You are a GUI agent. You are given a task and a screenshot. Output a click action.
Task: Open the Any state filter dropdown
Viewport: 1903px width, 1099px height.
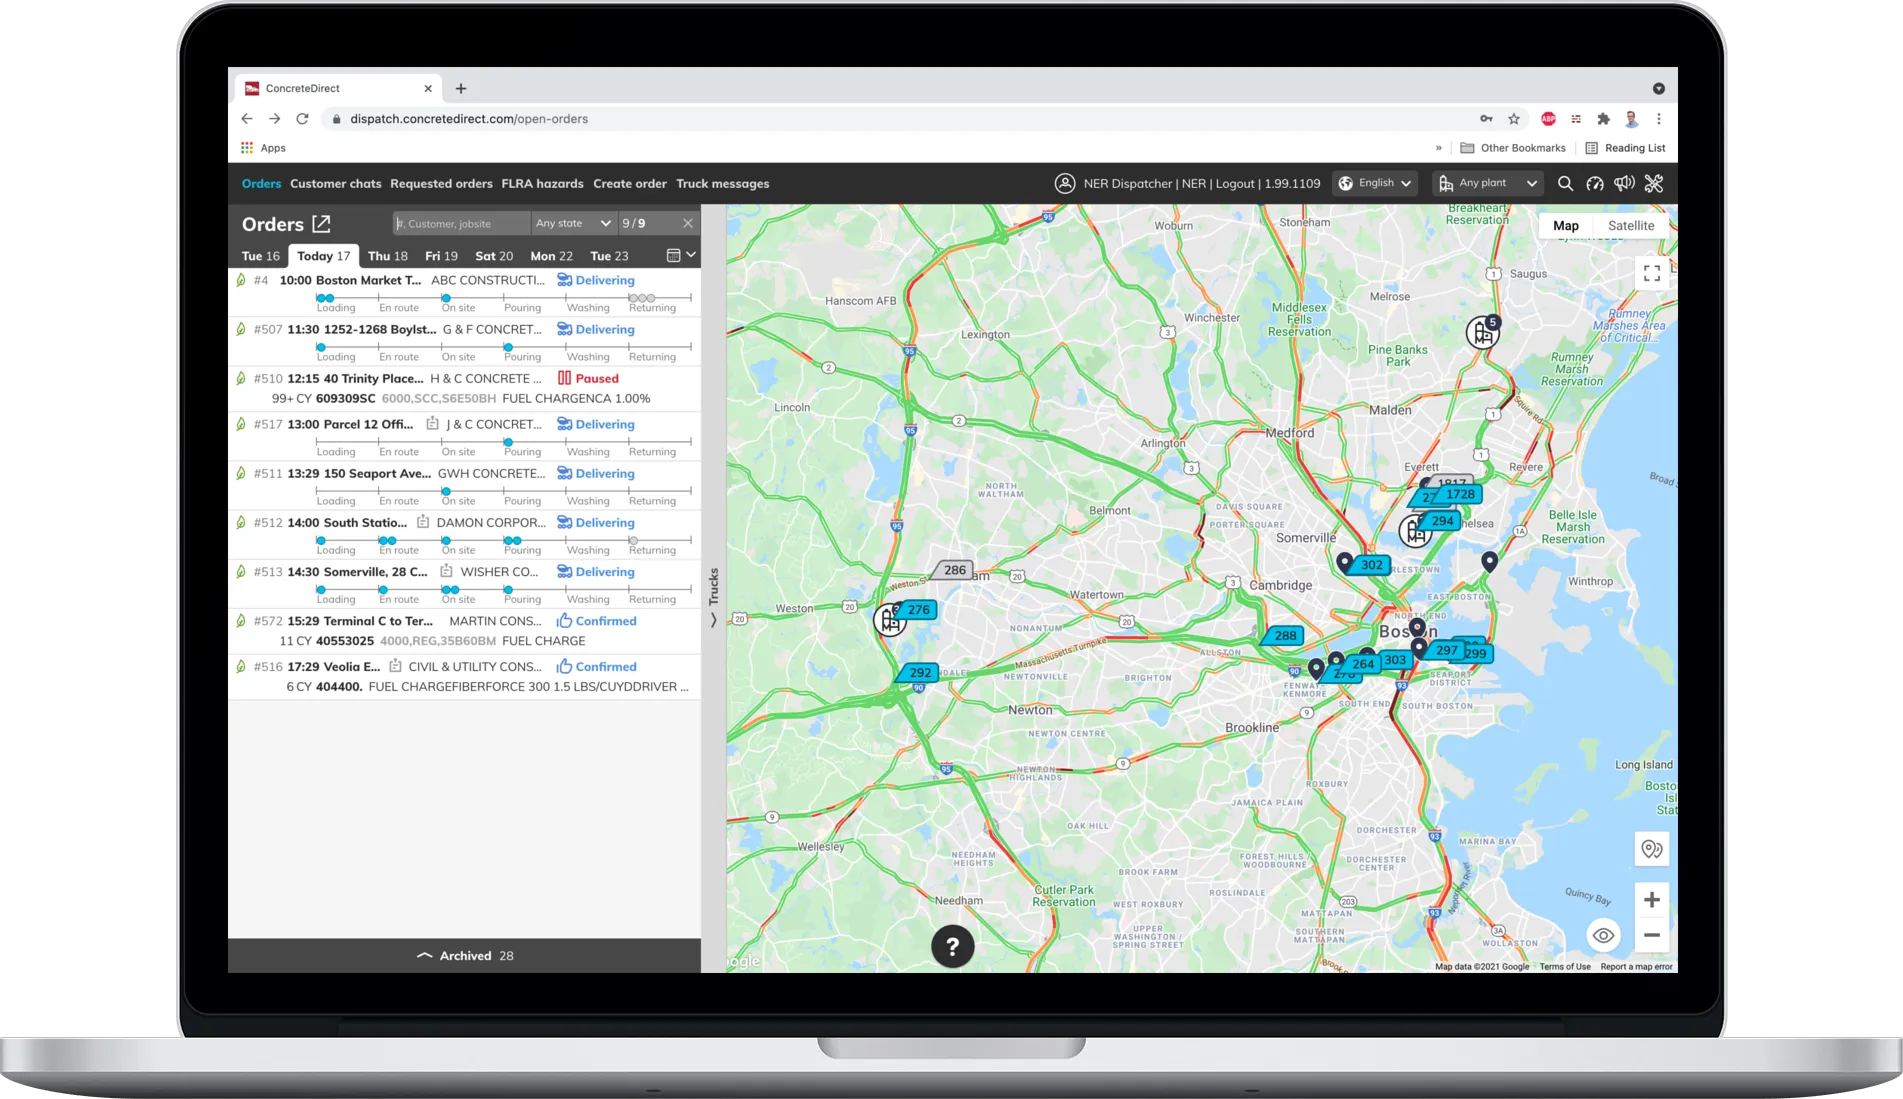[x=572, y=224]
